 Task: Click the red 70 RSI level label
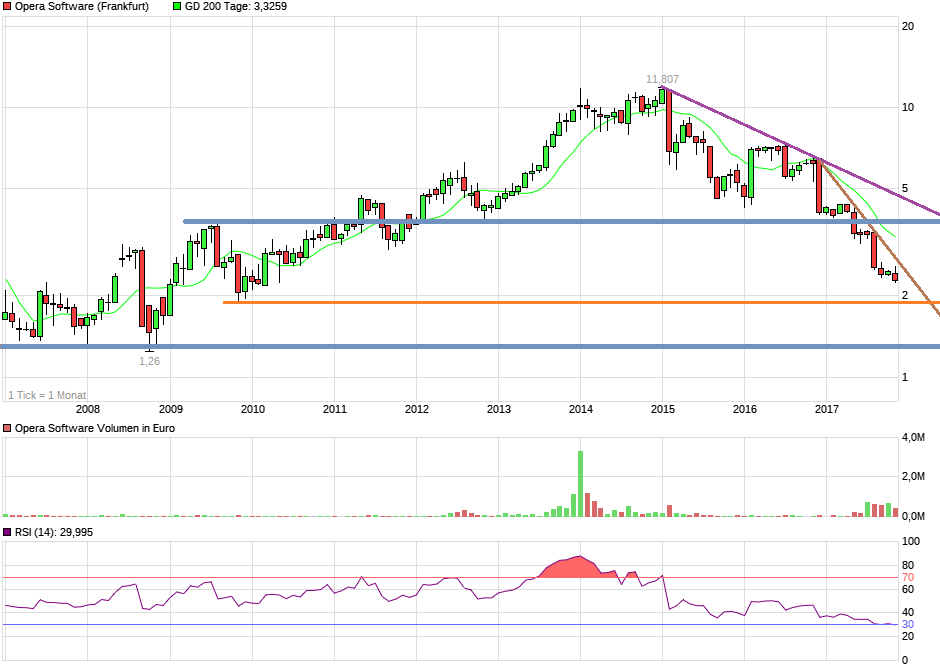908,577
